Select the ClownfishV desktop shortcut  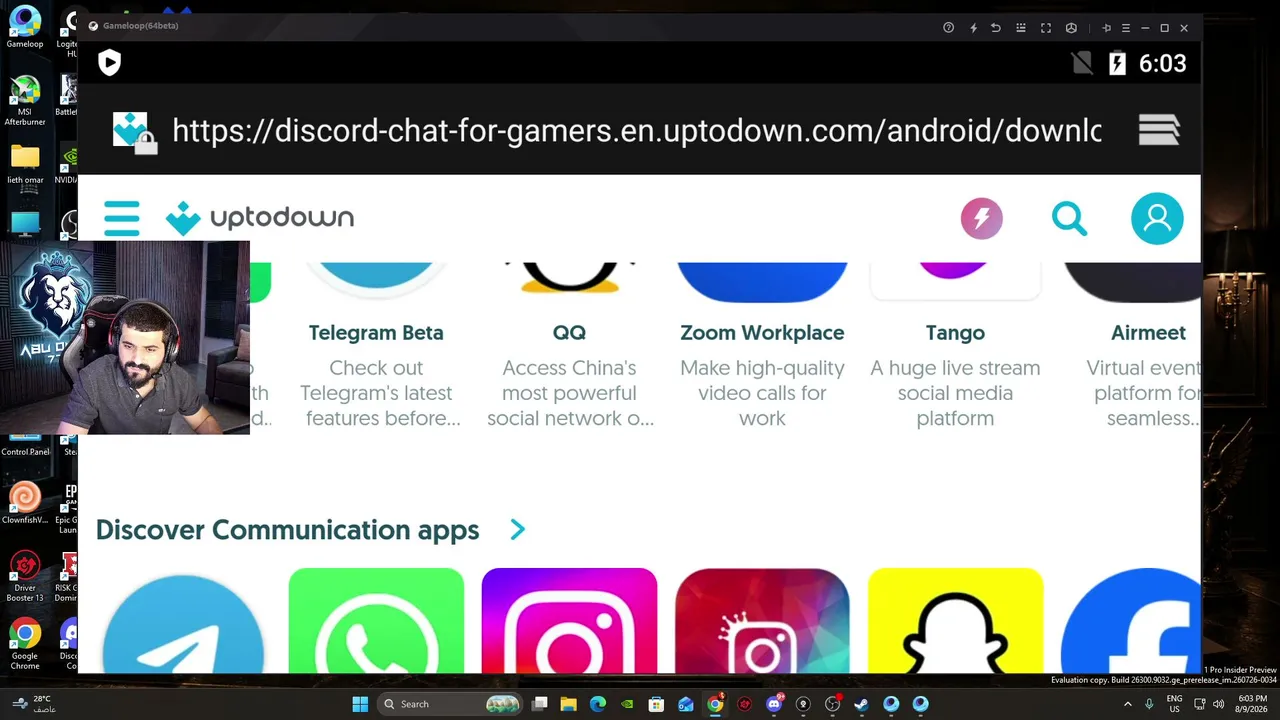25,503
